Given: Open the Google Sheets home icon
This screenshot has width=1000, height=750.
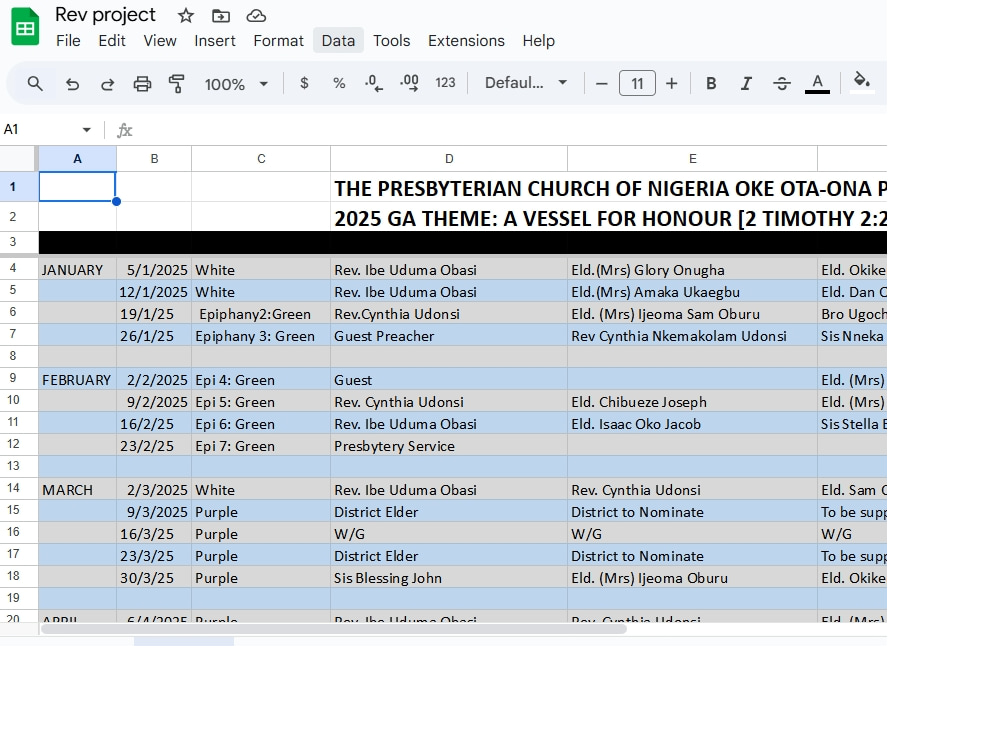Looking at the screenshot, I should click(25, 27).
